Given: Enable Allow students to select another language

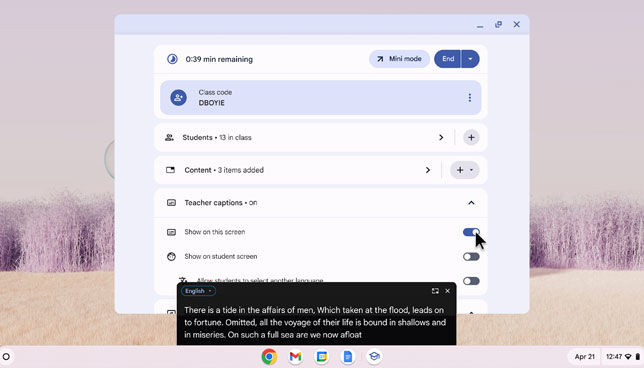Looking at the screenshot, I should tap(471, 281).
